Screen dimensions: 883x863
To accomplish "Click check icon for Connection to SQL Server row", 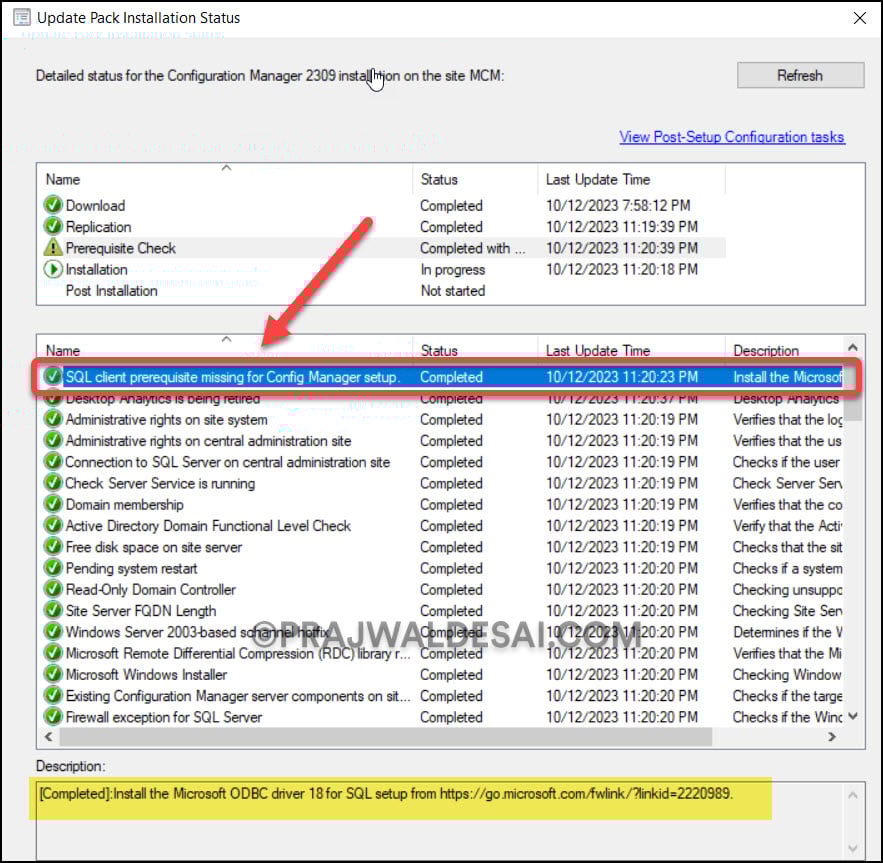I will 53,462.
